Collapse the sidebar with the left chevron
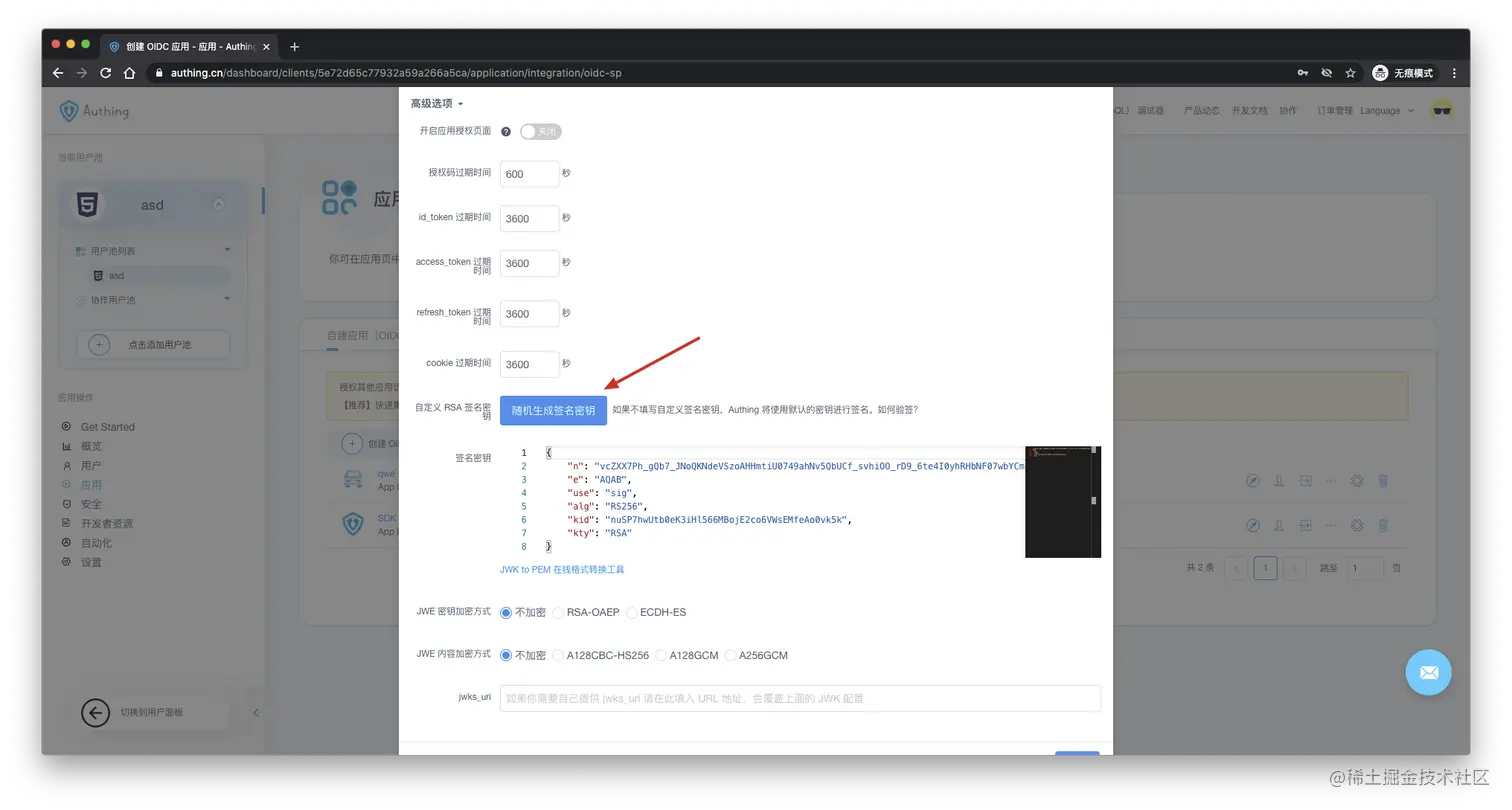1512x810 pixels. click(255, 713)
